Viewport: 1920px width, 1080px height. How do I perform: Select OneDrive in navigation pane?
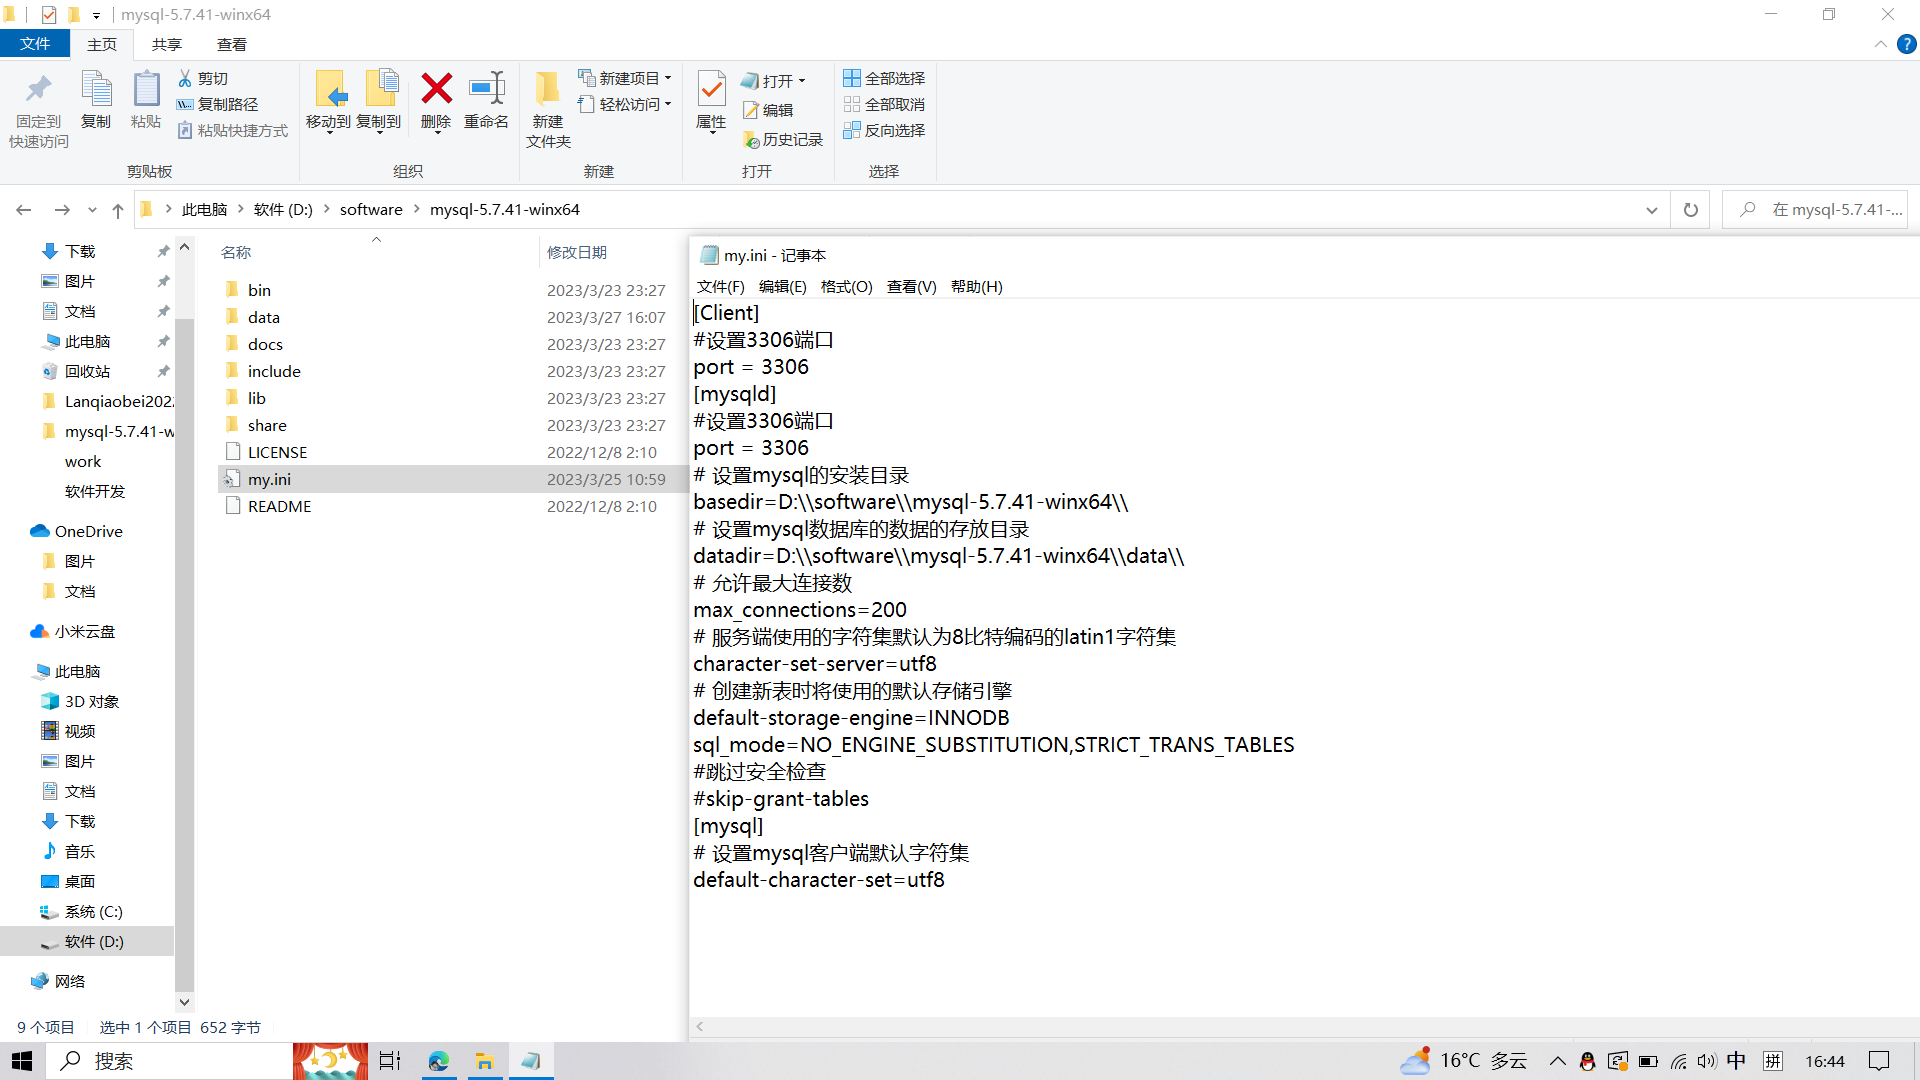click(88, 532)
